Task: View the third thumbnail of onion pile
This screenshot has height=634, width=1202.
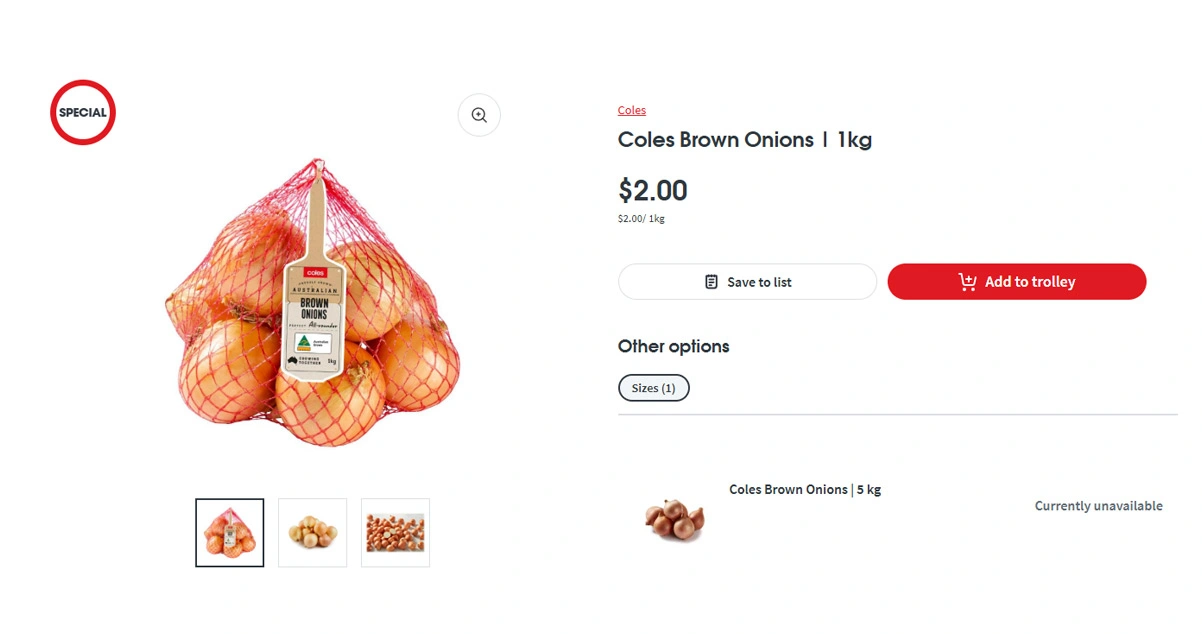Action: (x=395, y=533)
